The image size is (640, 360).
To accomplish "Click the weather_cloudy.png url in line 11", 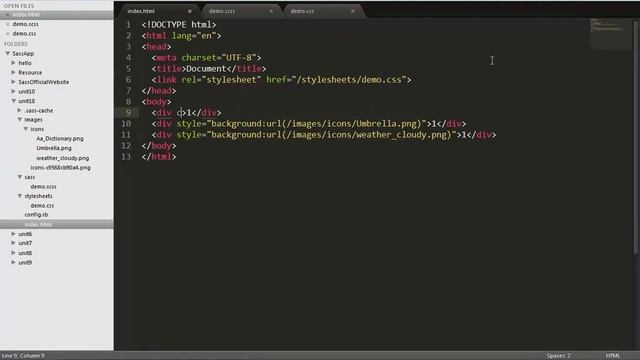I will (x=366, y=135).
